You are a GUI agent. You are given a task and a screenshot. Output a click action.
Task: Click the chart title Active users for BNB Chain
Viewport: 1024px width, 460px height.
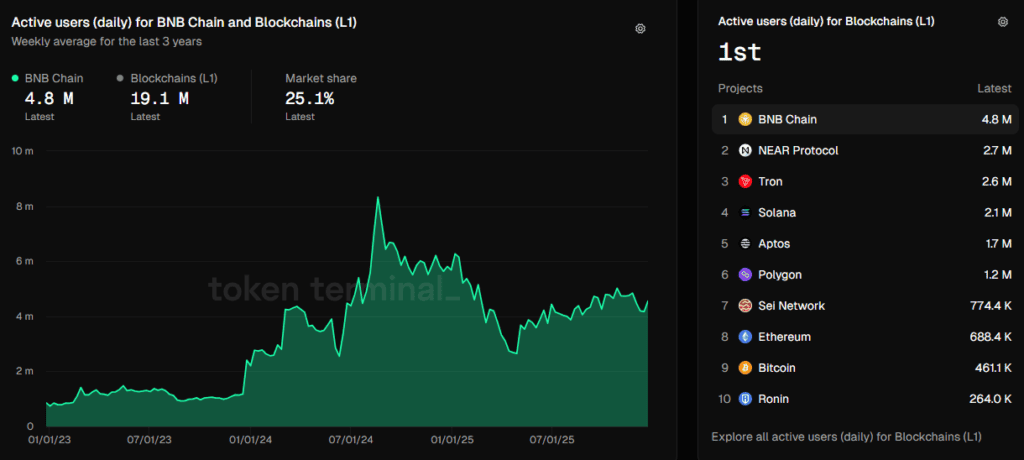click(184, 22)
